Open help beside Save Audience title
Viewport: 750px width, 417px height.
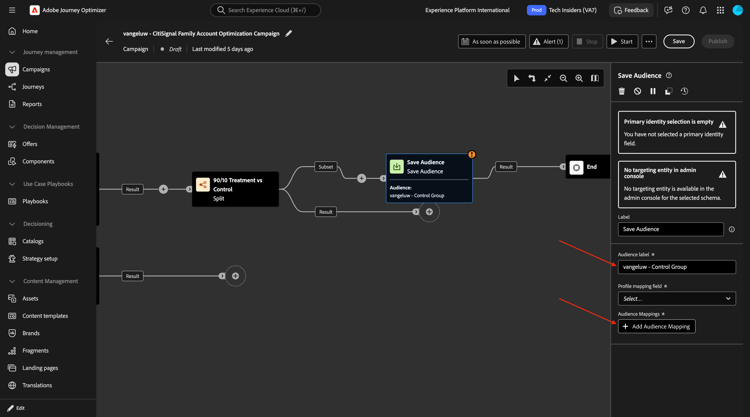point(669,76)
